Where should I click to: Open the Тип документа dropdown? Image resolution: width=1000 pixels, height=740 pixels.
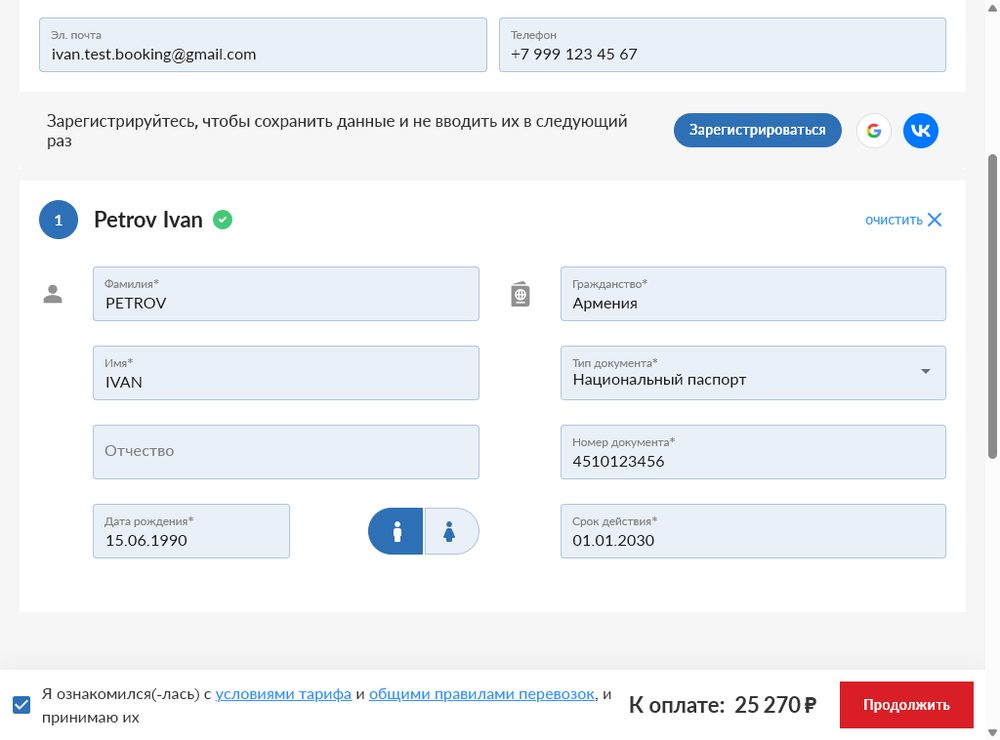pos(753,373)
